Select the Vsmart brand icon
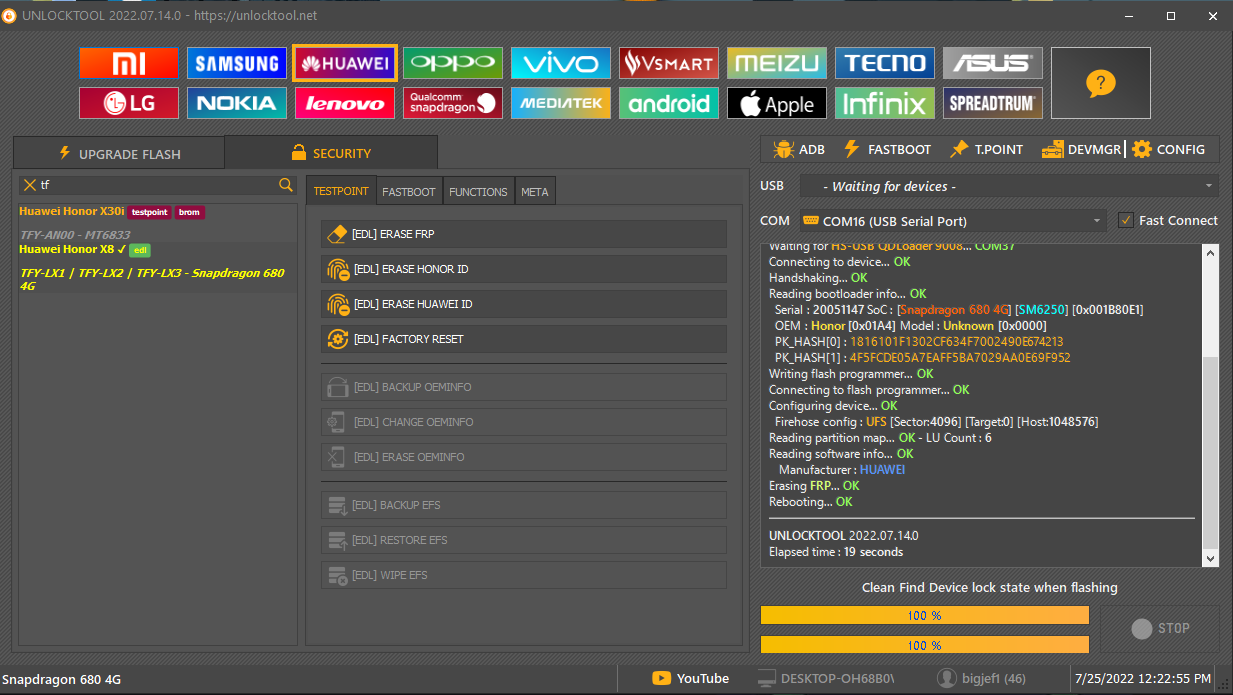1233x695 pixels. (x=669, y=63)
